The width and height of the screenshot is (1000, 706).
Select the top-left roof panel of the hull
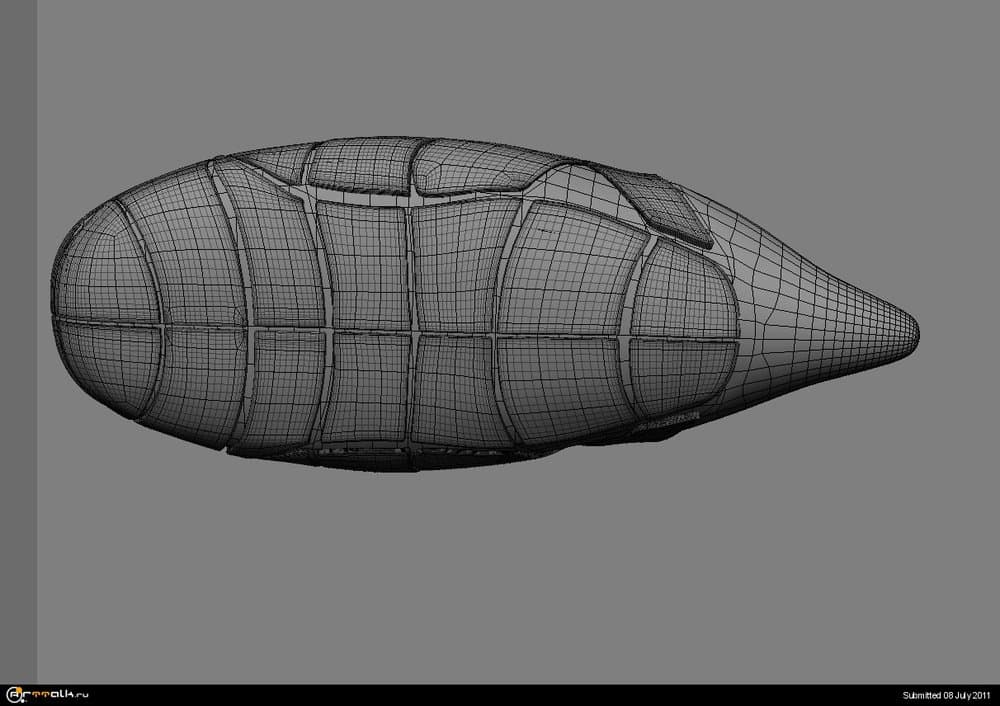coord(268,163)
